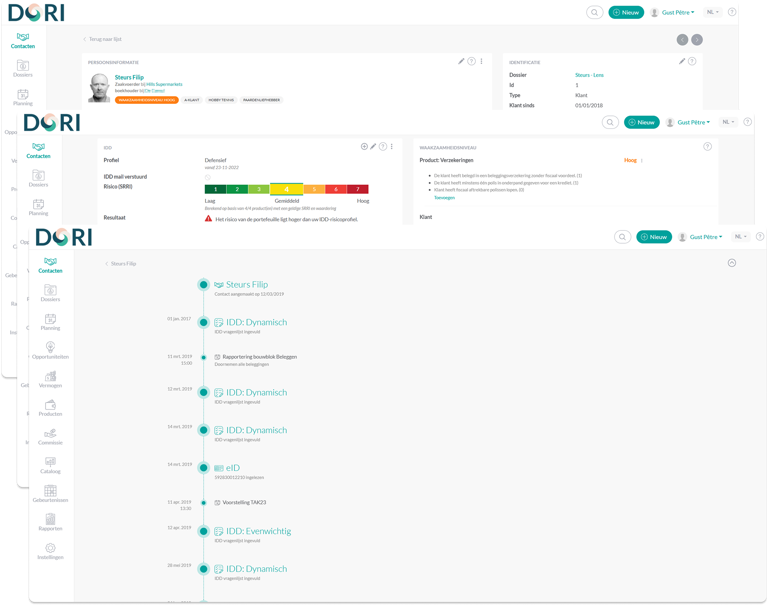
Task: Click the help icon in the Waakzaamheidsniveau panel
Action: [707, 146]
